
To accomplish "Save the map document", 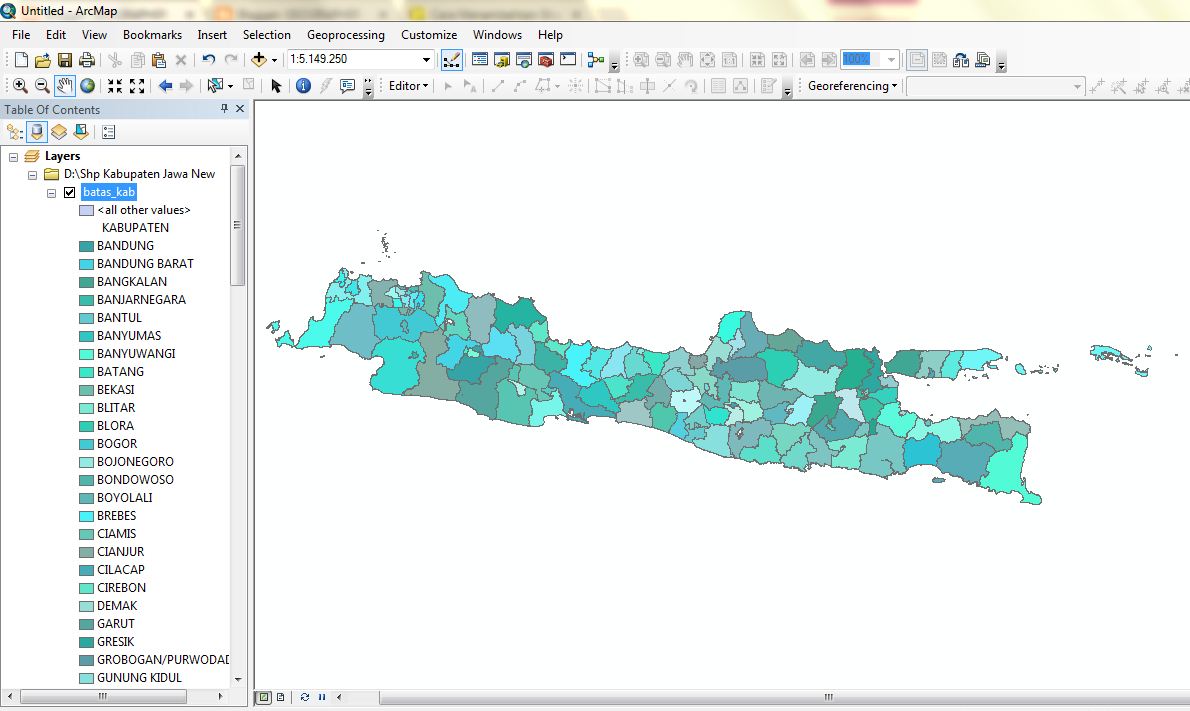I will click(x=65, y=60).
